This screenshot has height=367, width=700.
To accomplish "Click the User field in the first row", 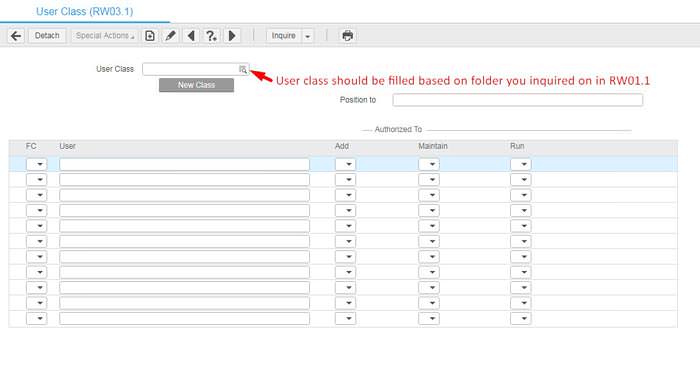I will pos(184,164).
